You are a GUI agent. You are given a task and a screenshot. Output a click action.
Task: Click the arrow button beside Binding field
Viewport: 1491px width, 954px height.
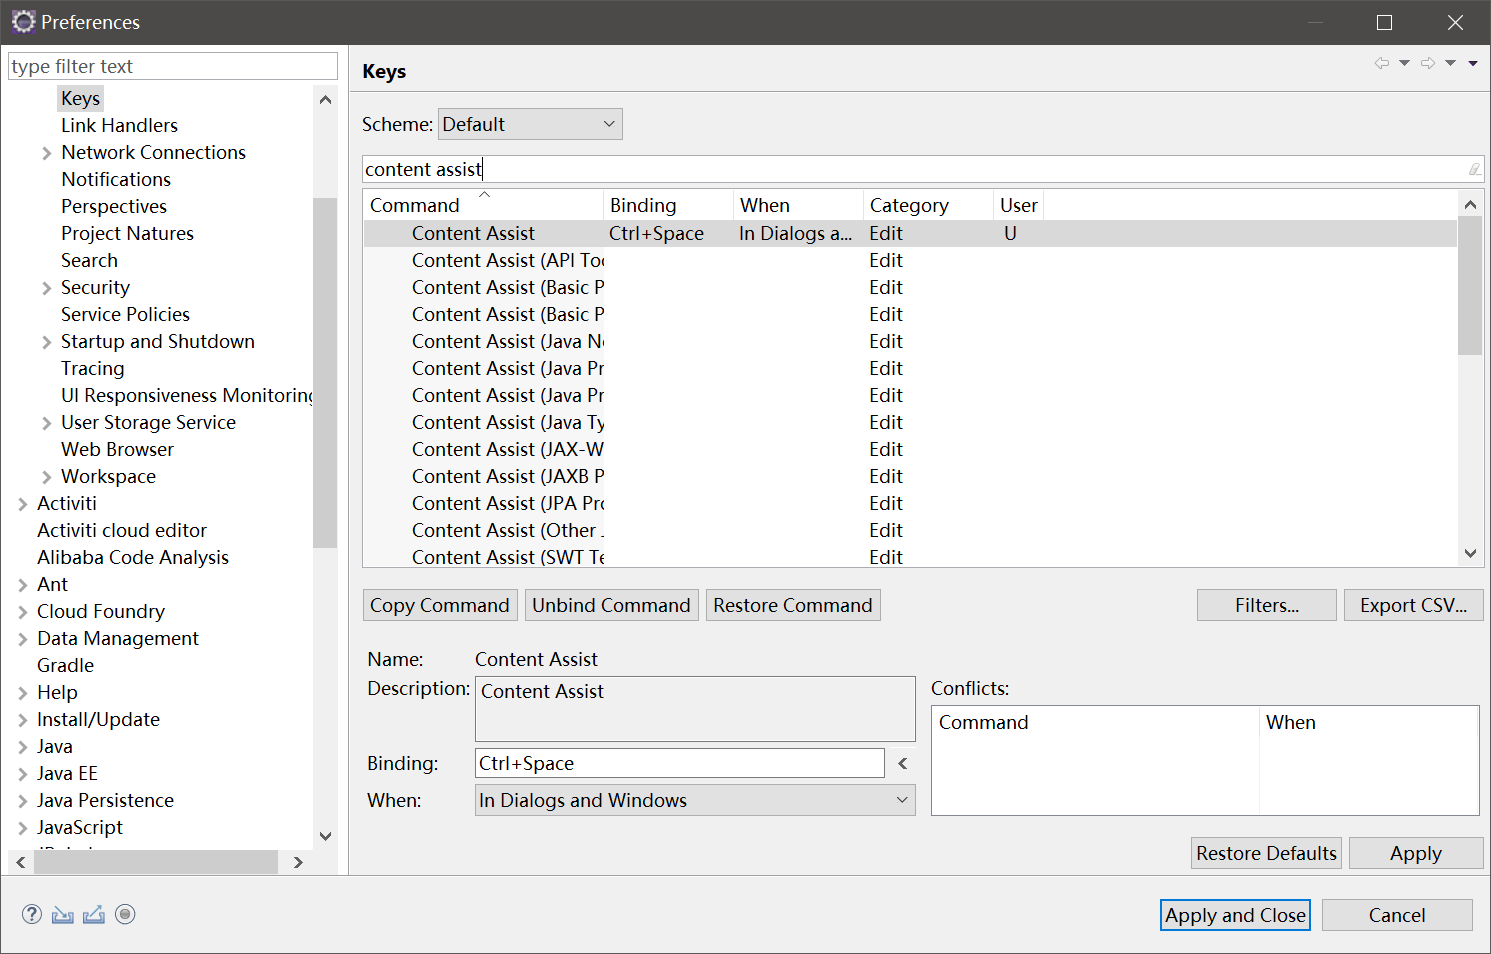pos(902,763)
